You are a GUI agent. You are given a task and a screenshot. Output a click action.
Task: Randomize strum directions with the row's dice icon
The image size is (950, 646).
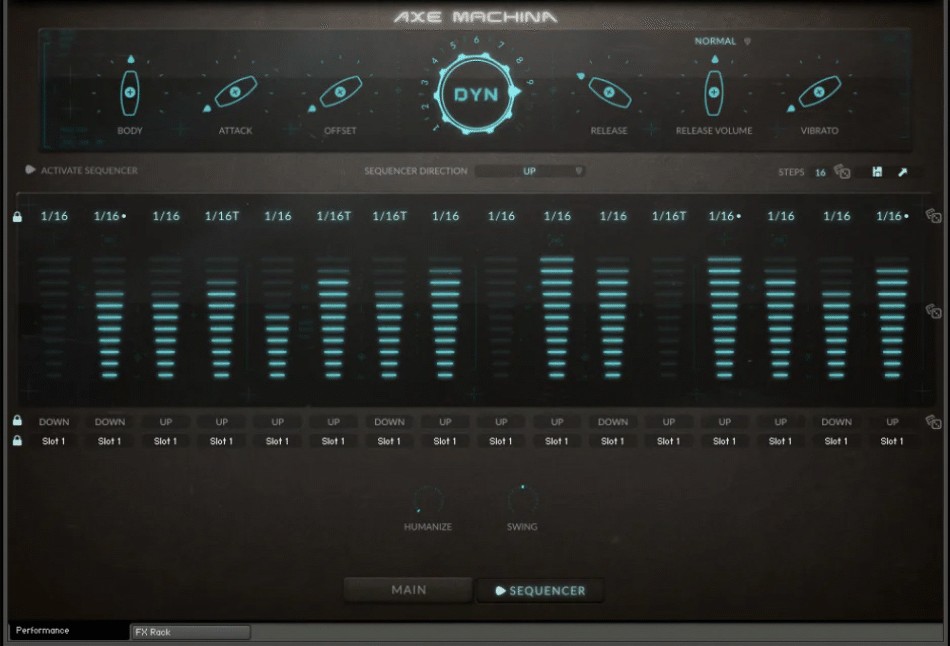tap(933, 422)
